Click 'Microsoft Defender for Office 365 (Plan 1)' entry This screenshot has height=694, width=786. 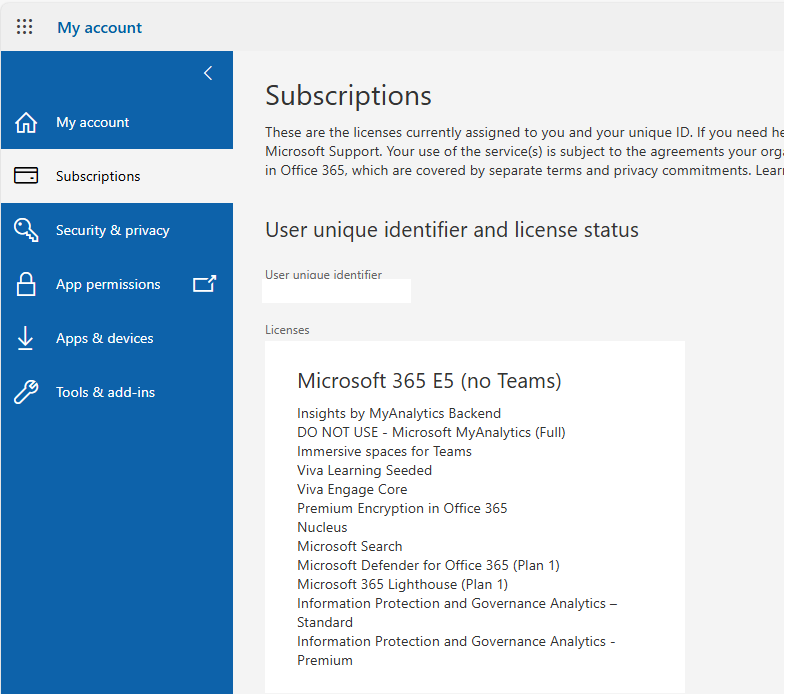pyautogui.click(x=429, y=566)
